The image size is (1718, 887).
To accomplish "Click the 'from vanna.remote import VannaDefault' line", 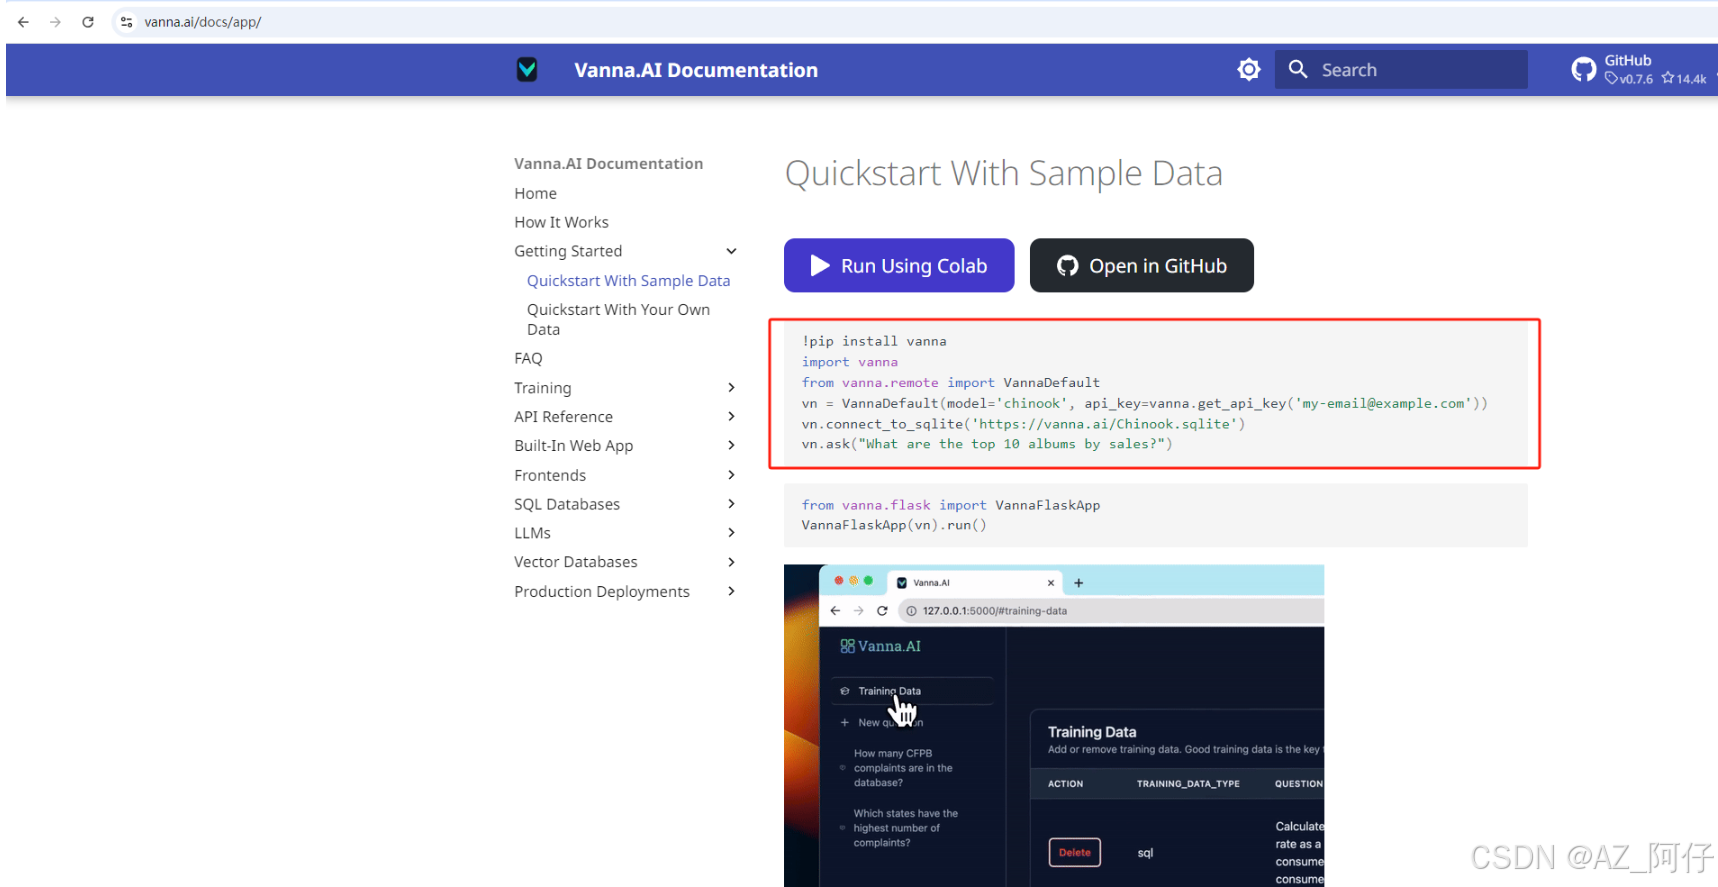I will 950,383.
